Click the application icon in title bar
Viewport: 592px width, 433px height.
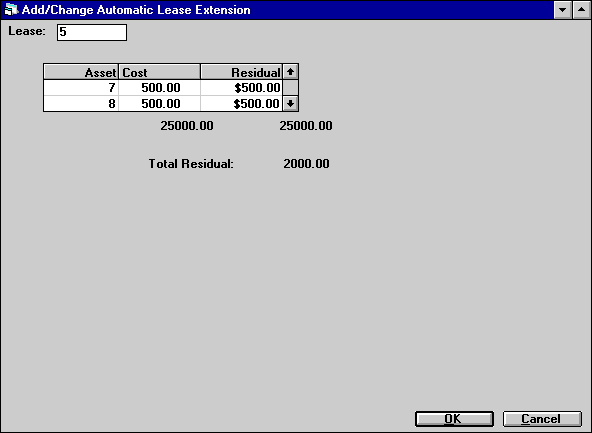click(11, 9)
